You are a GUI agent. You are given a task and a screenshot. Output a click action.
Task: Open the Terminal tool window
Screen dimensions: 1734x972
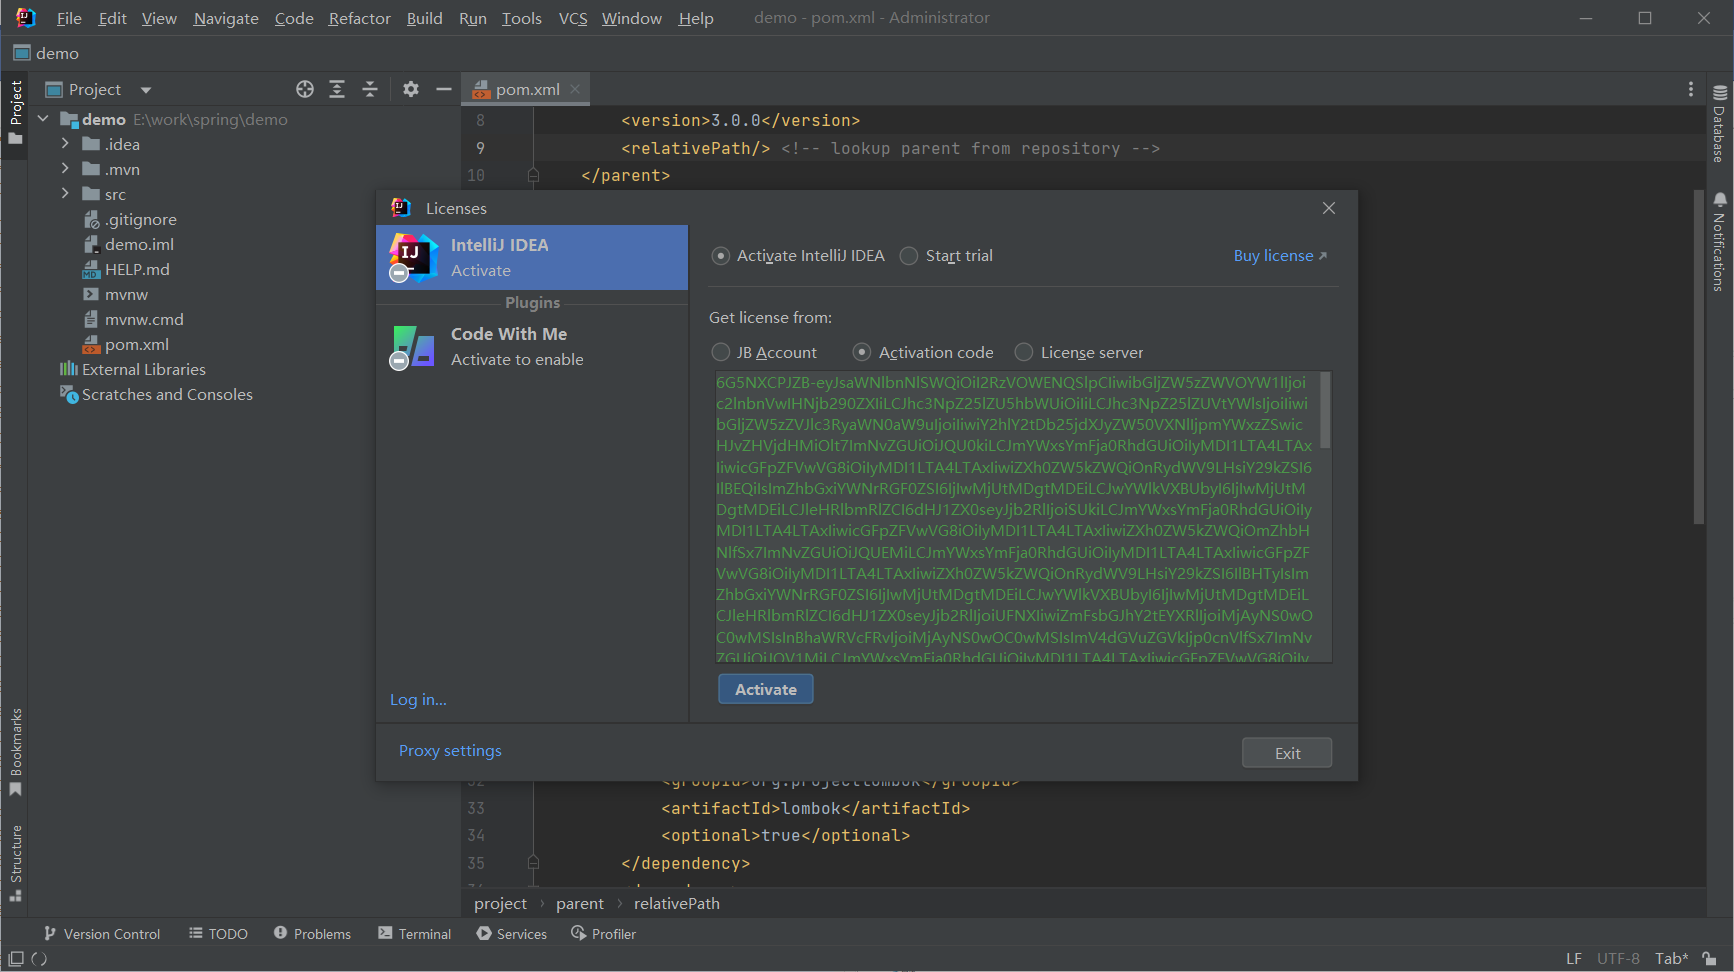[x=414, y=934]
